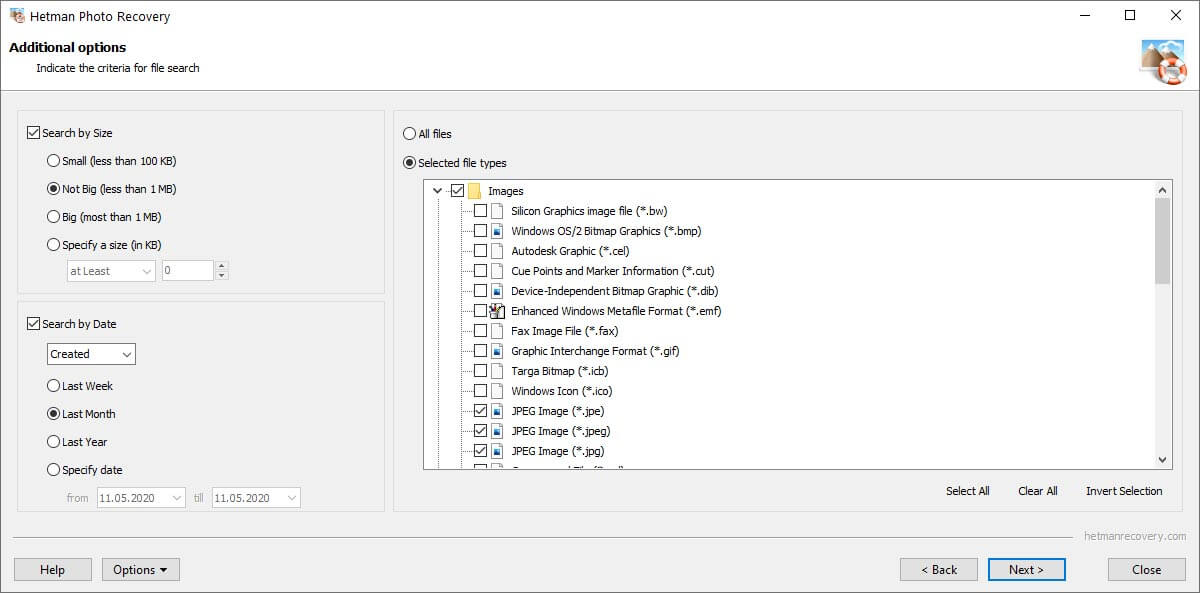Screen dimensions: 1200x593
Task: Click the Hetman Photo Recovery lifebuoy logo
Action: coord(1163,62)
